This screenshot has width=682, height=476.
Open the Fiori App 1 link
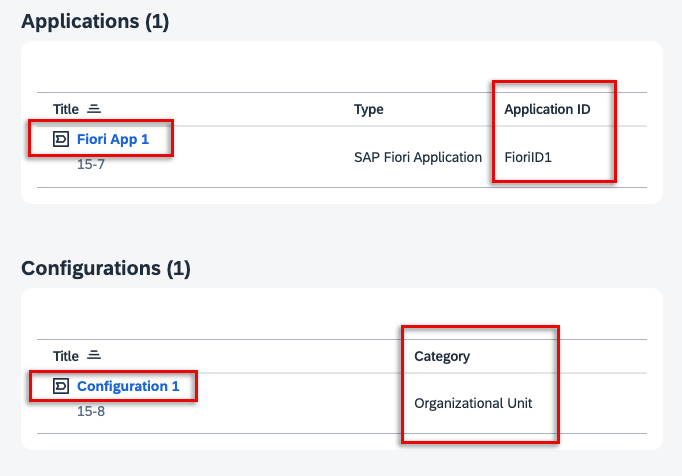point(113,139)
